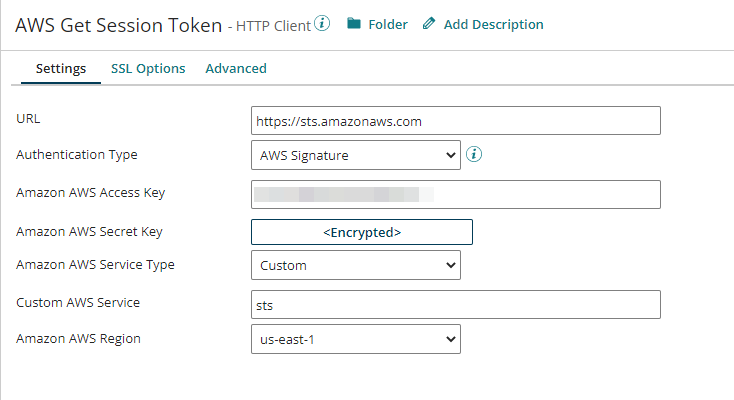The image size is (734, 400).
Task: Expand the Amazon AWS Region dropdown
Action: pyautogui.click(x=355, y=339)
